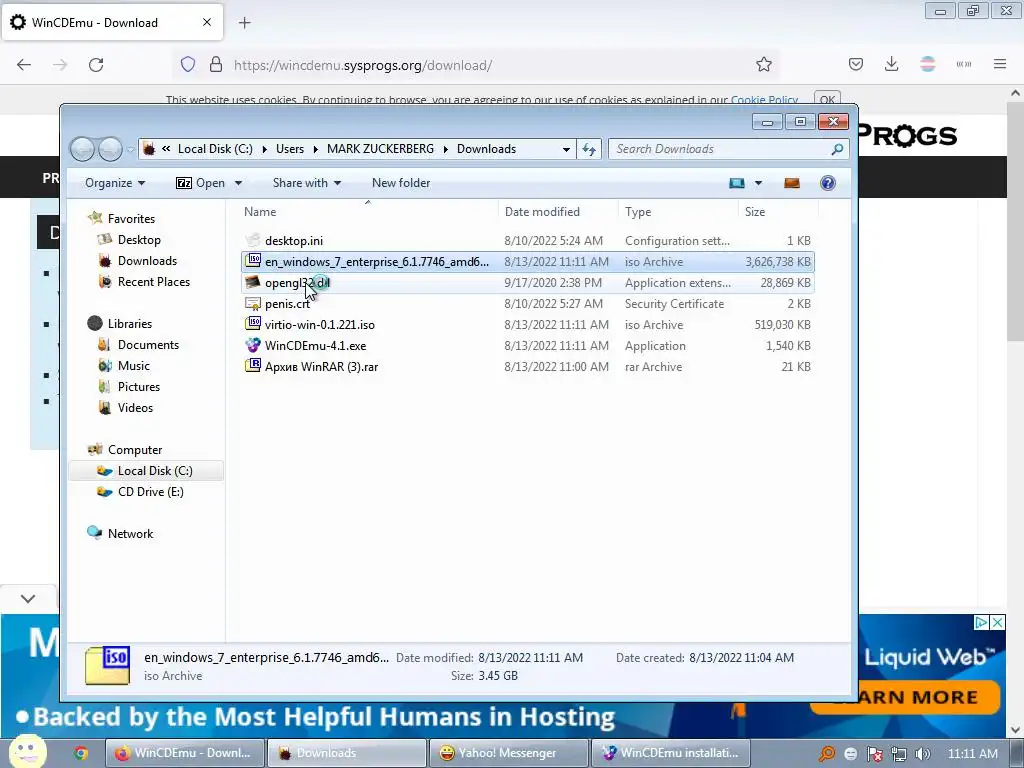The image size is (1024, 768).
Task: Open Downloads under Favorites
Action: [x=147, y=261]
